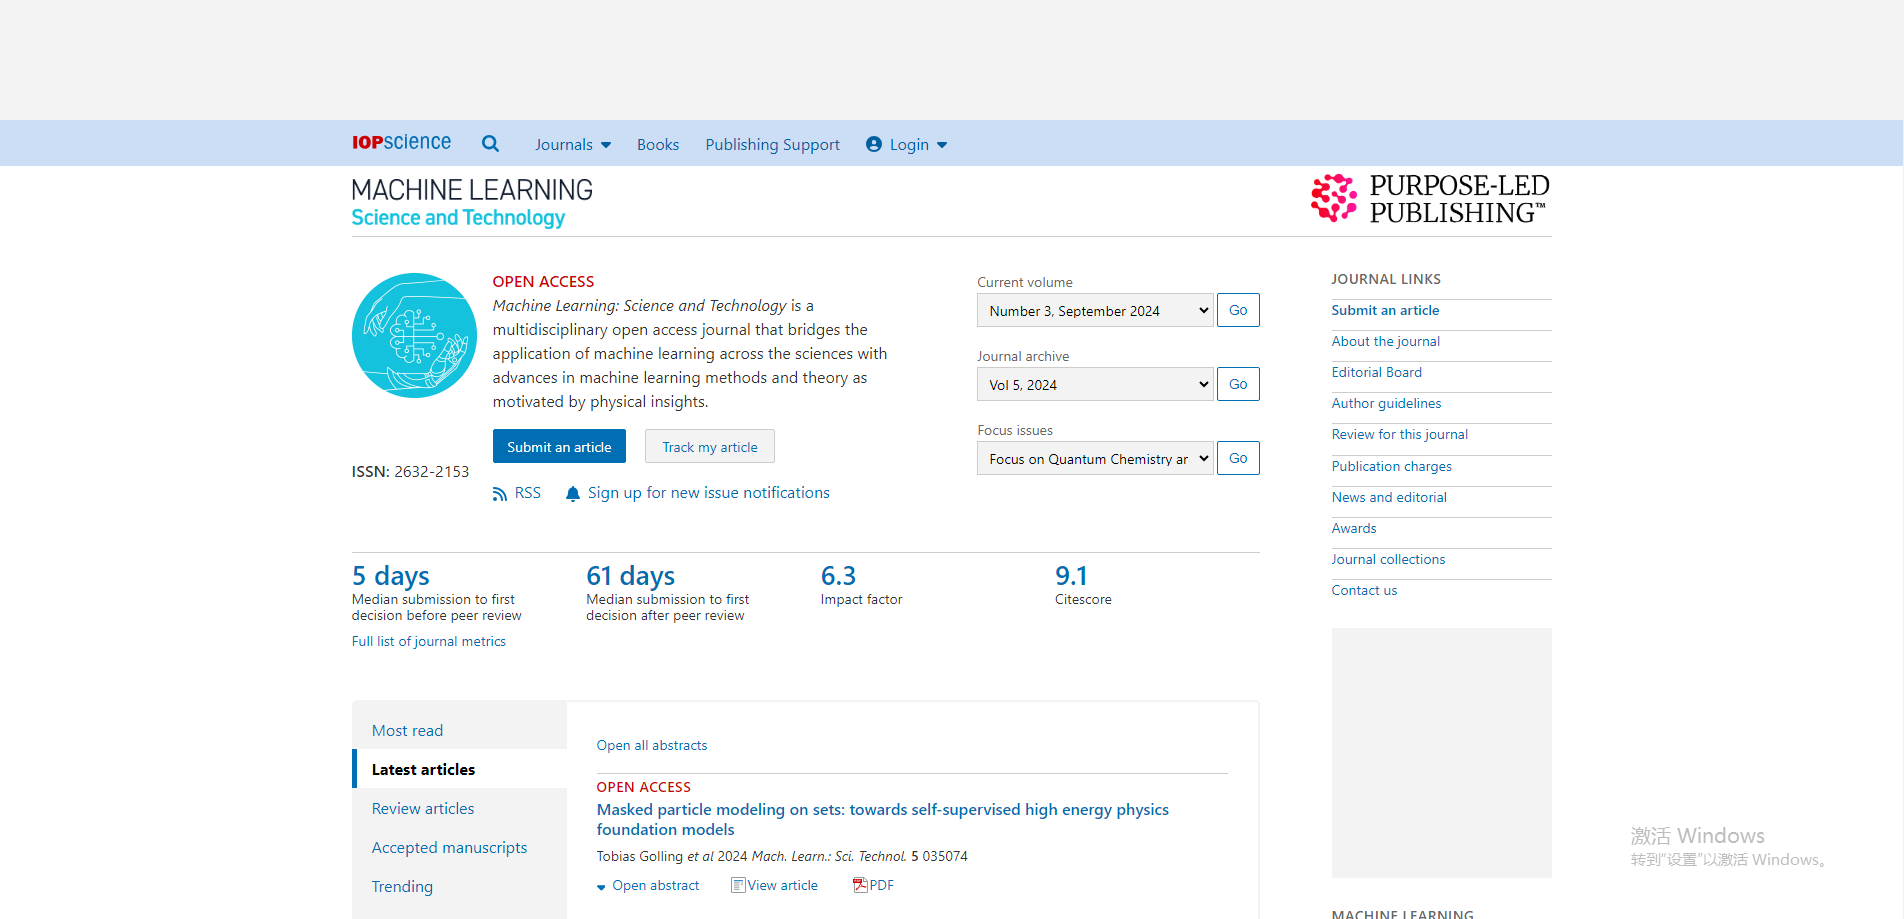This screenshot has height=919, width=1904.
Task: Click the blue Submit an article button
Action: (x=559, y=446)
